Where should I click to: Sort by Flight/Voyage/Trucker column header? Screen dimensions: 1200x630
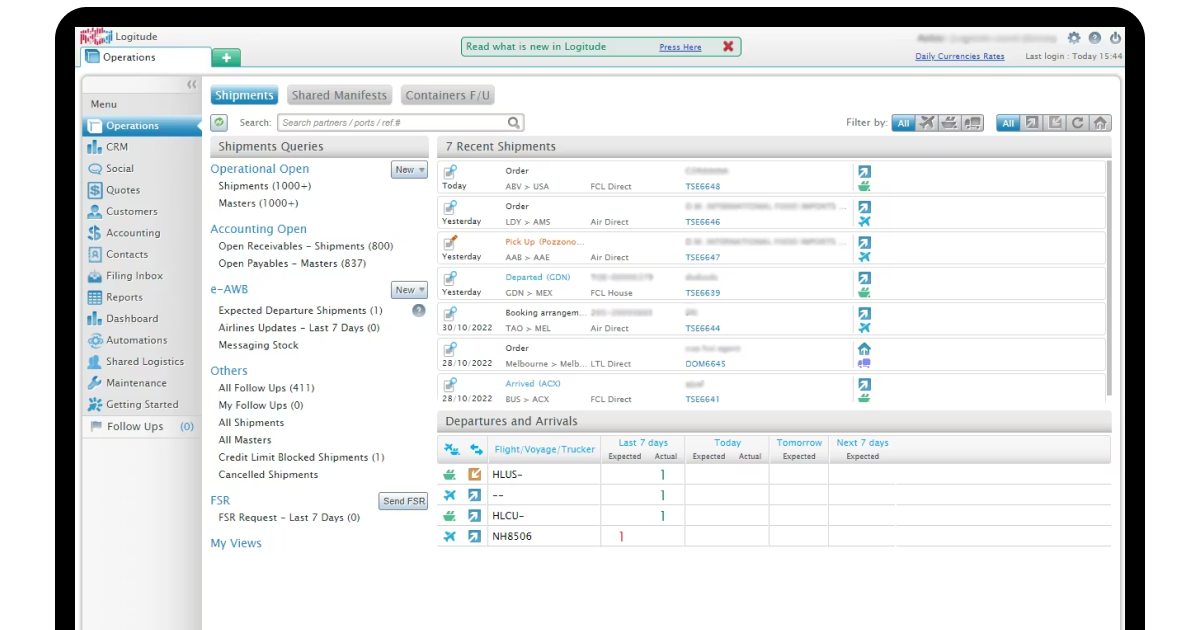point(545,450)
